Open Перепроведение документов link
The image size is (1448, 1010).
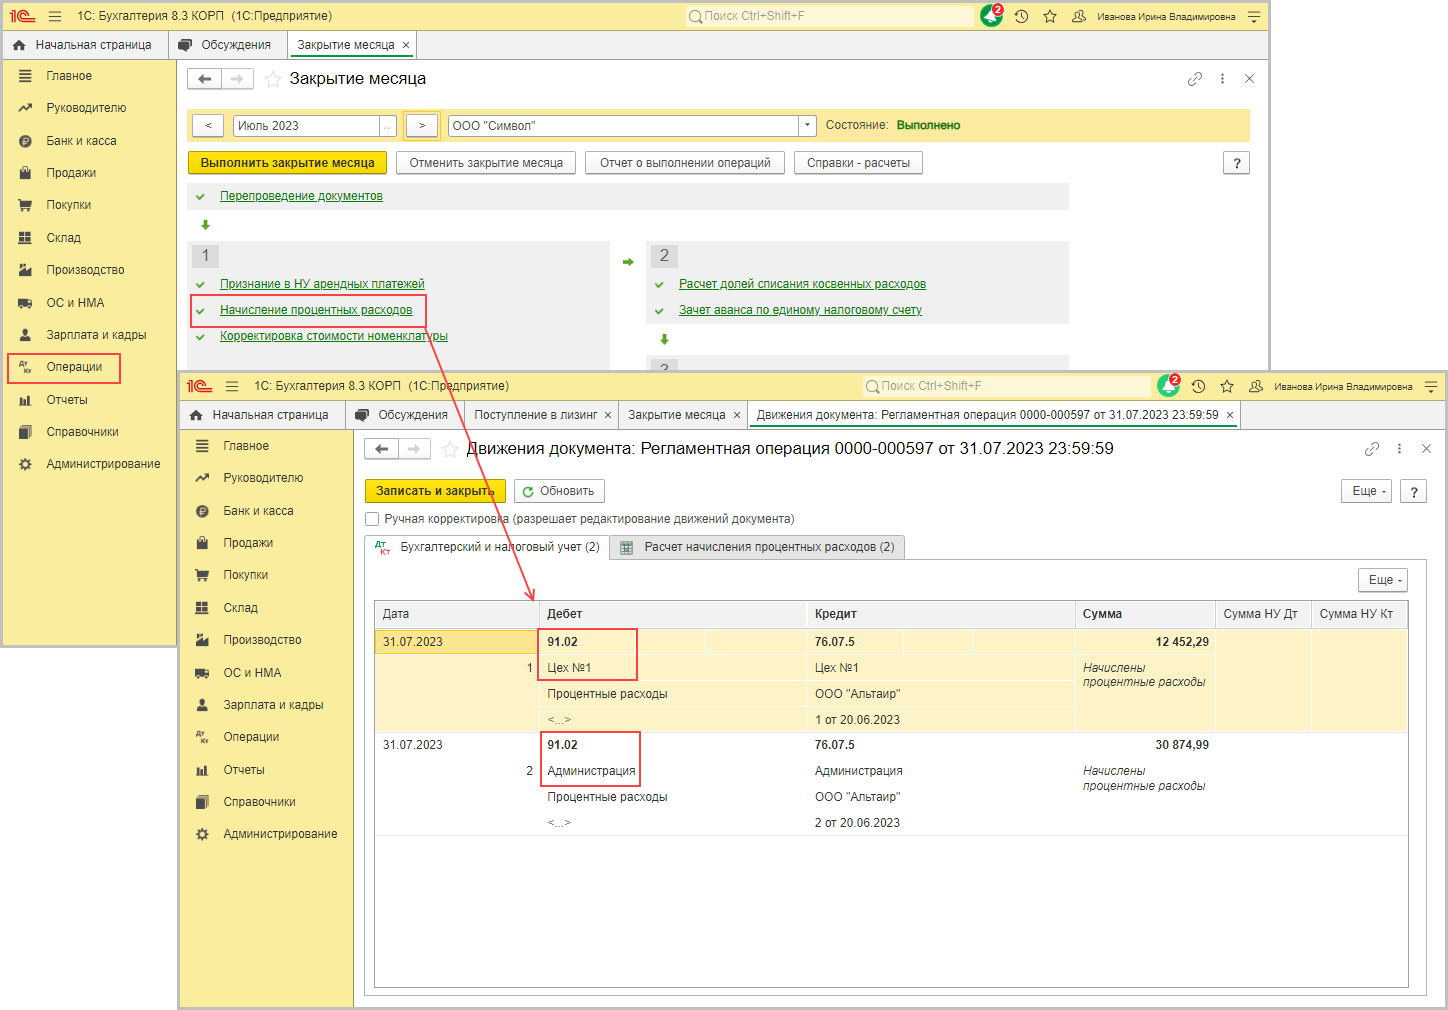coord(301,196)
